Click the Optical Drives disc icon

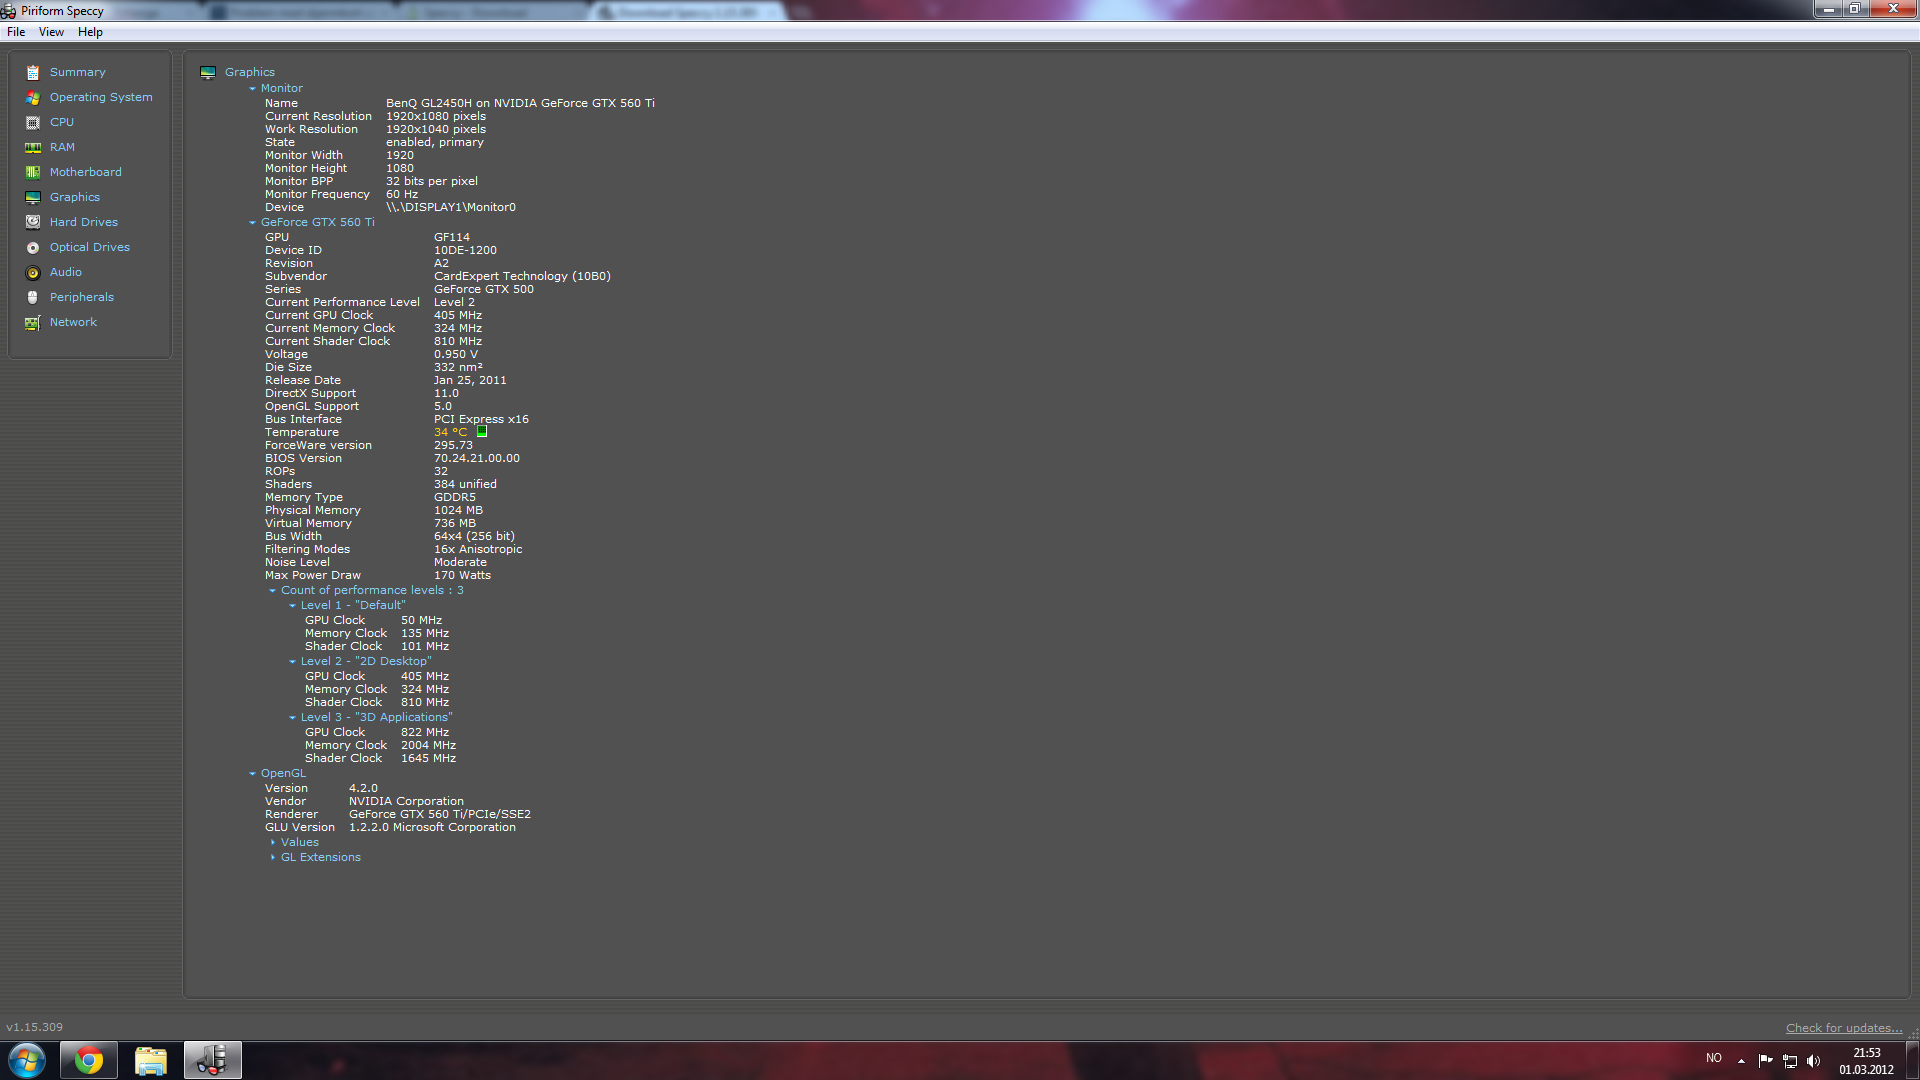tap(33, 248)
